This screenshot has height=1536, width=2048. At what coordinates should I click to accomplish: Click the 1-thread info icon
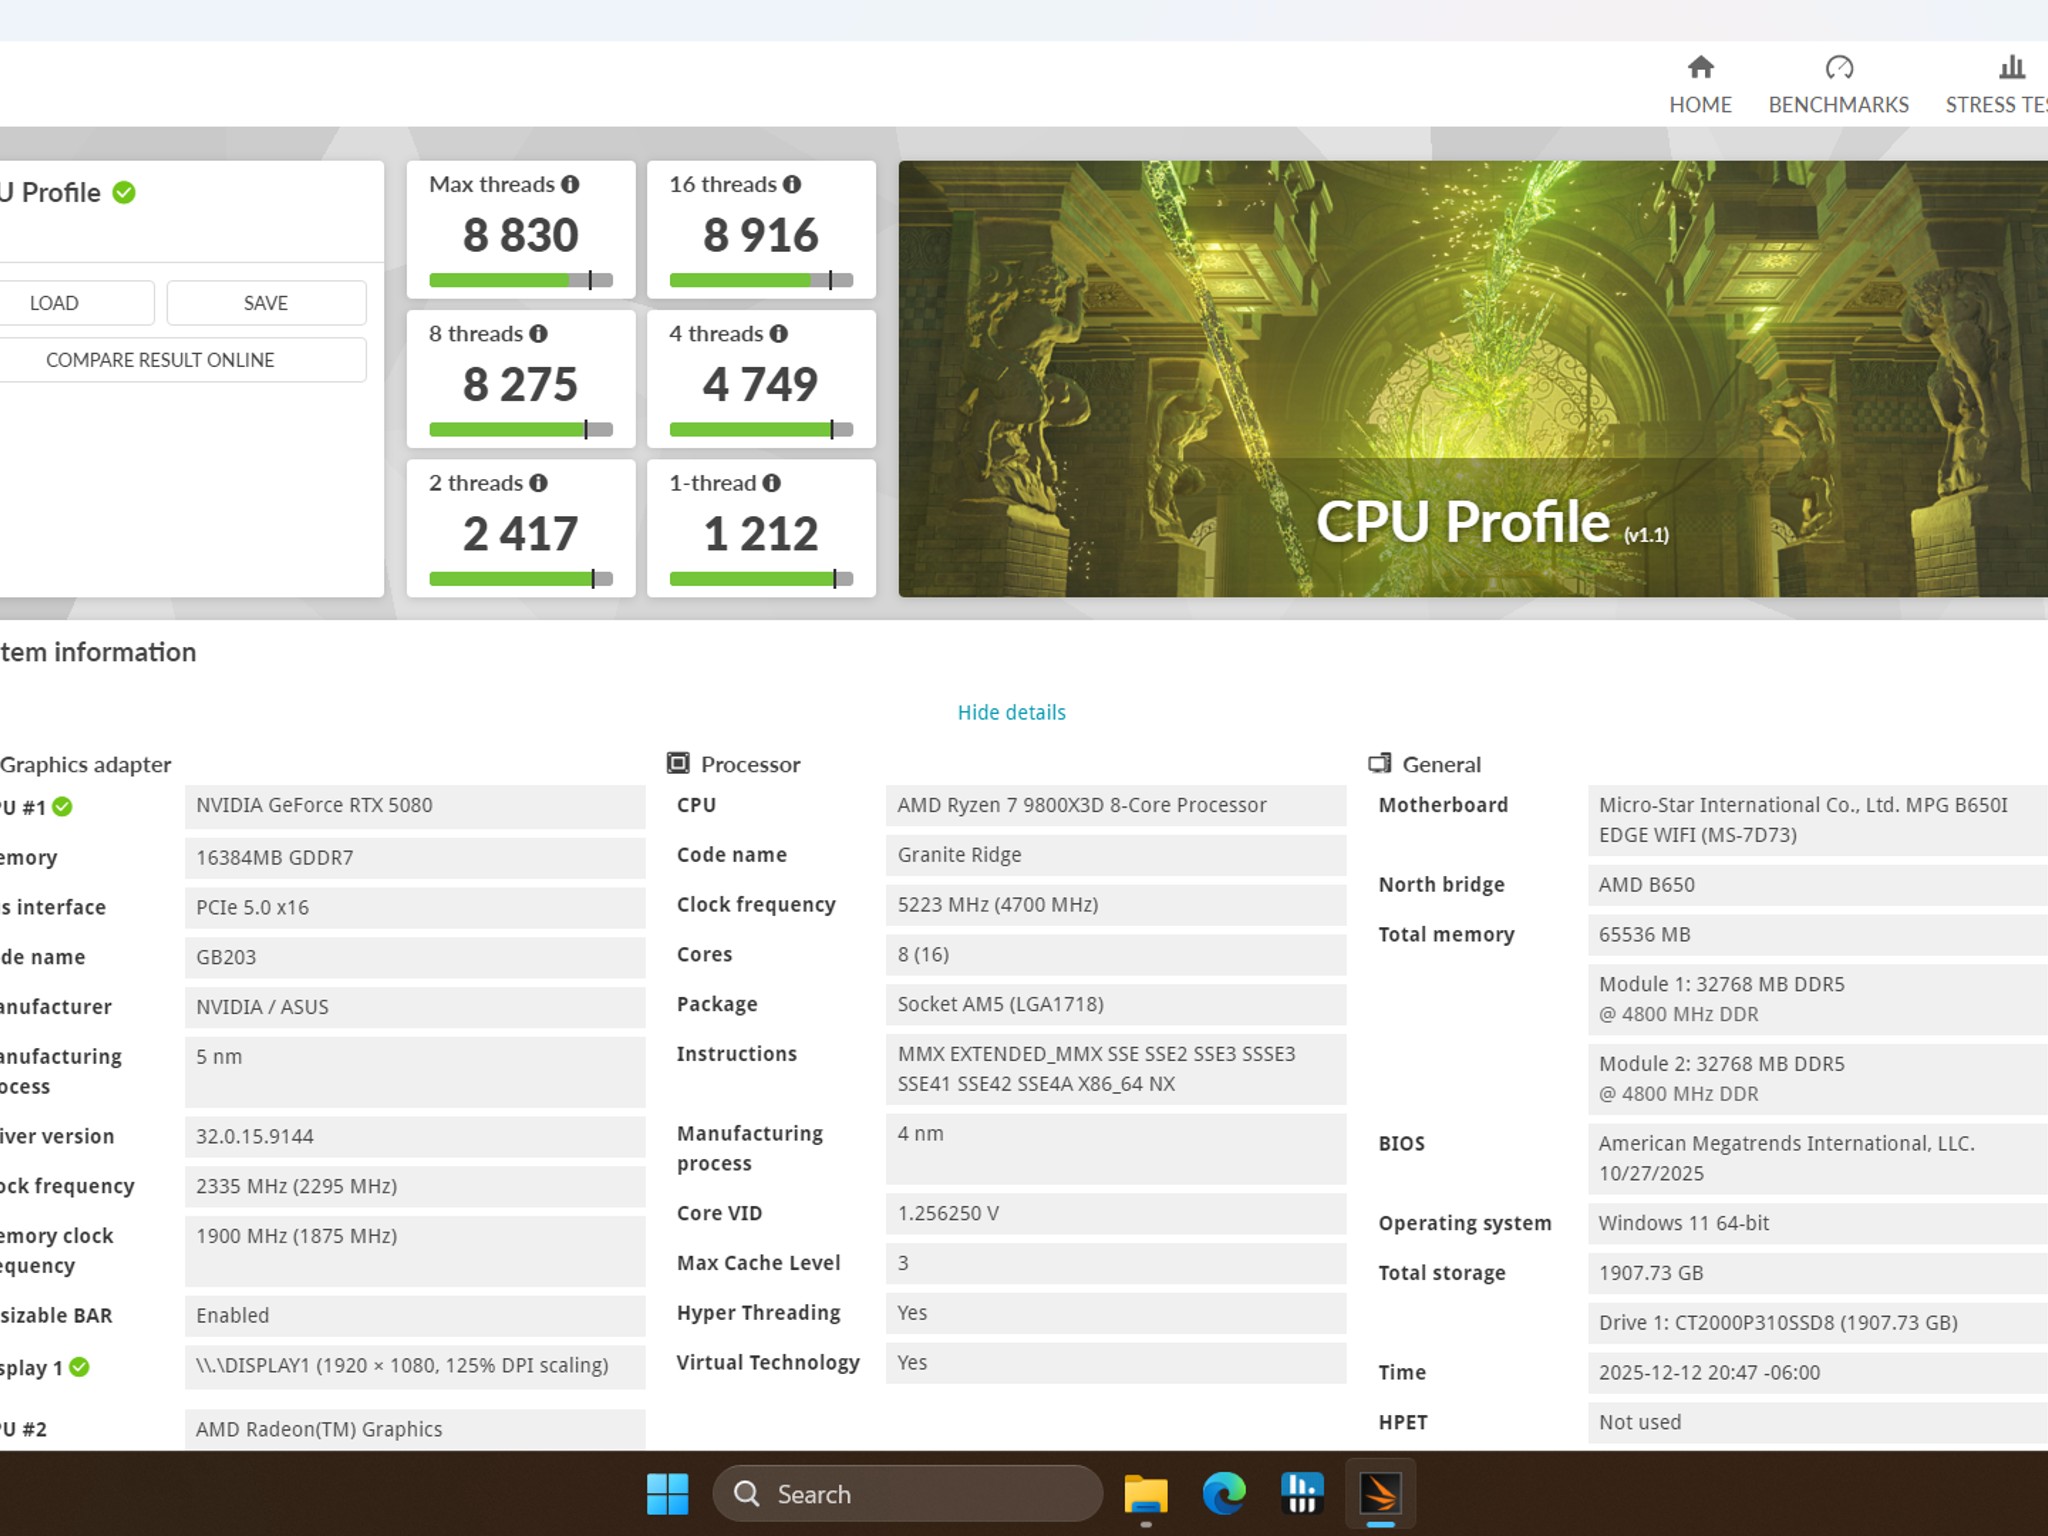click(x=771, y=483)
